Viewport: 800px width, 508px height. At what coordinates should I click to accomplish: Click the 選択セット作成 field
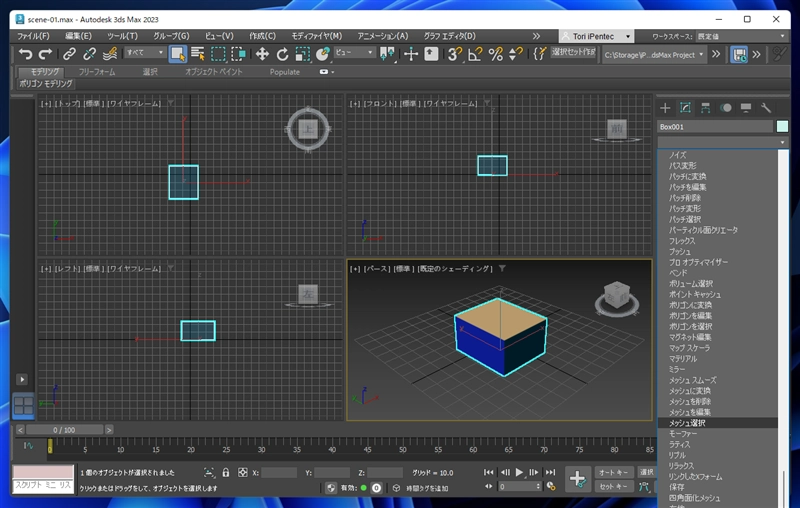coord(573,52)
